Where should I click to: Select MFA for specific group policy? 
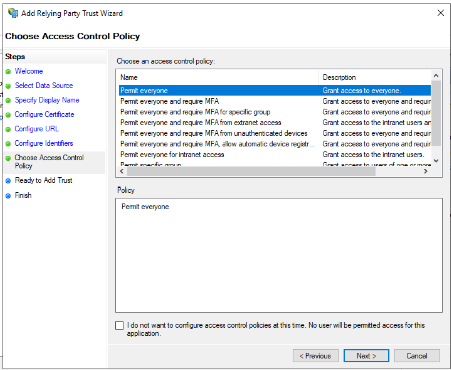pyautogui.click(x=275, y=112)
